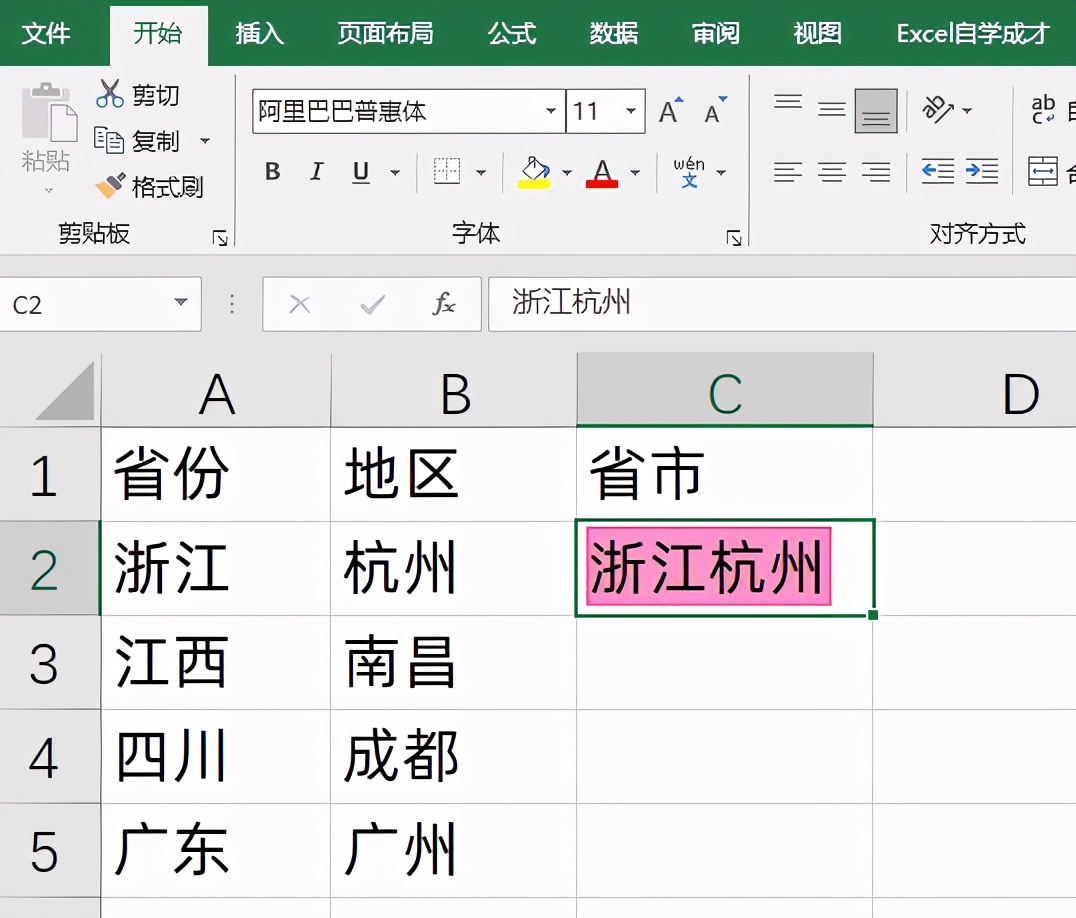Click the Paste (粘贴) clipboard icon
The height and width of the screenshot is (918, 1076).
tap(49, 112)
